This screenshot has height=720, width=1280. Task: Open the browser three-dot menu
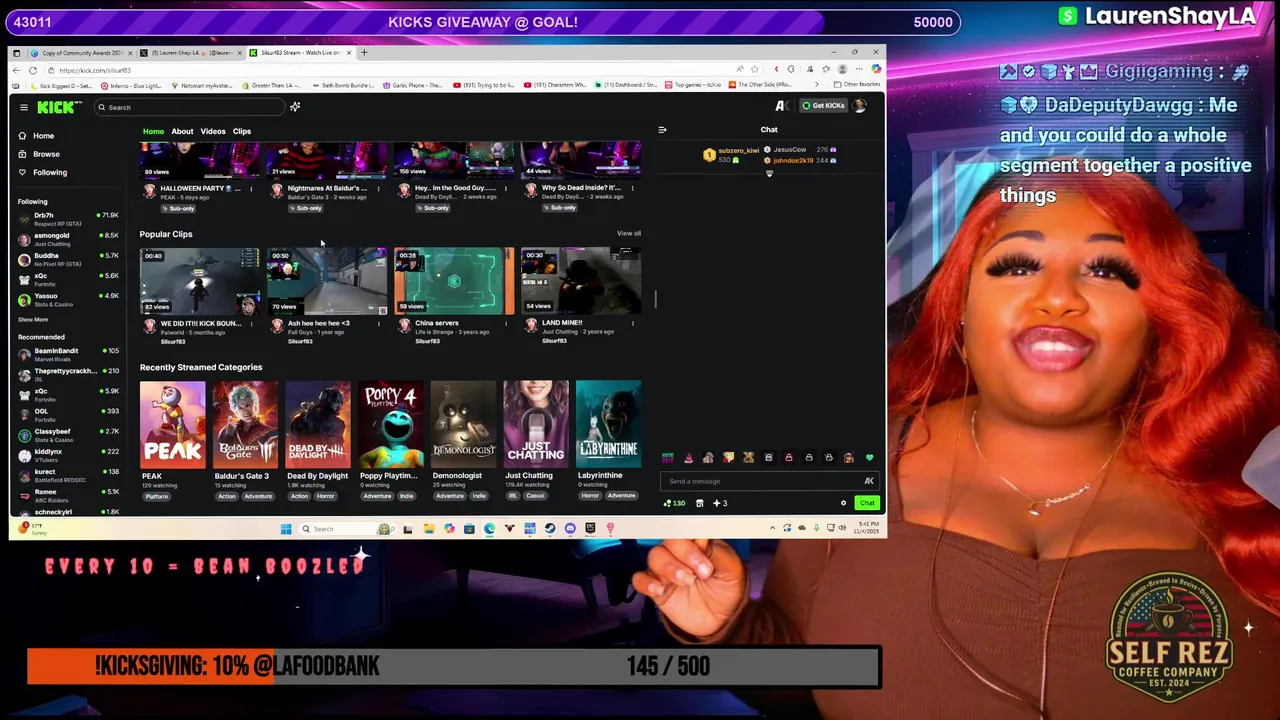coord(860,69)
